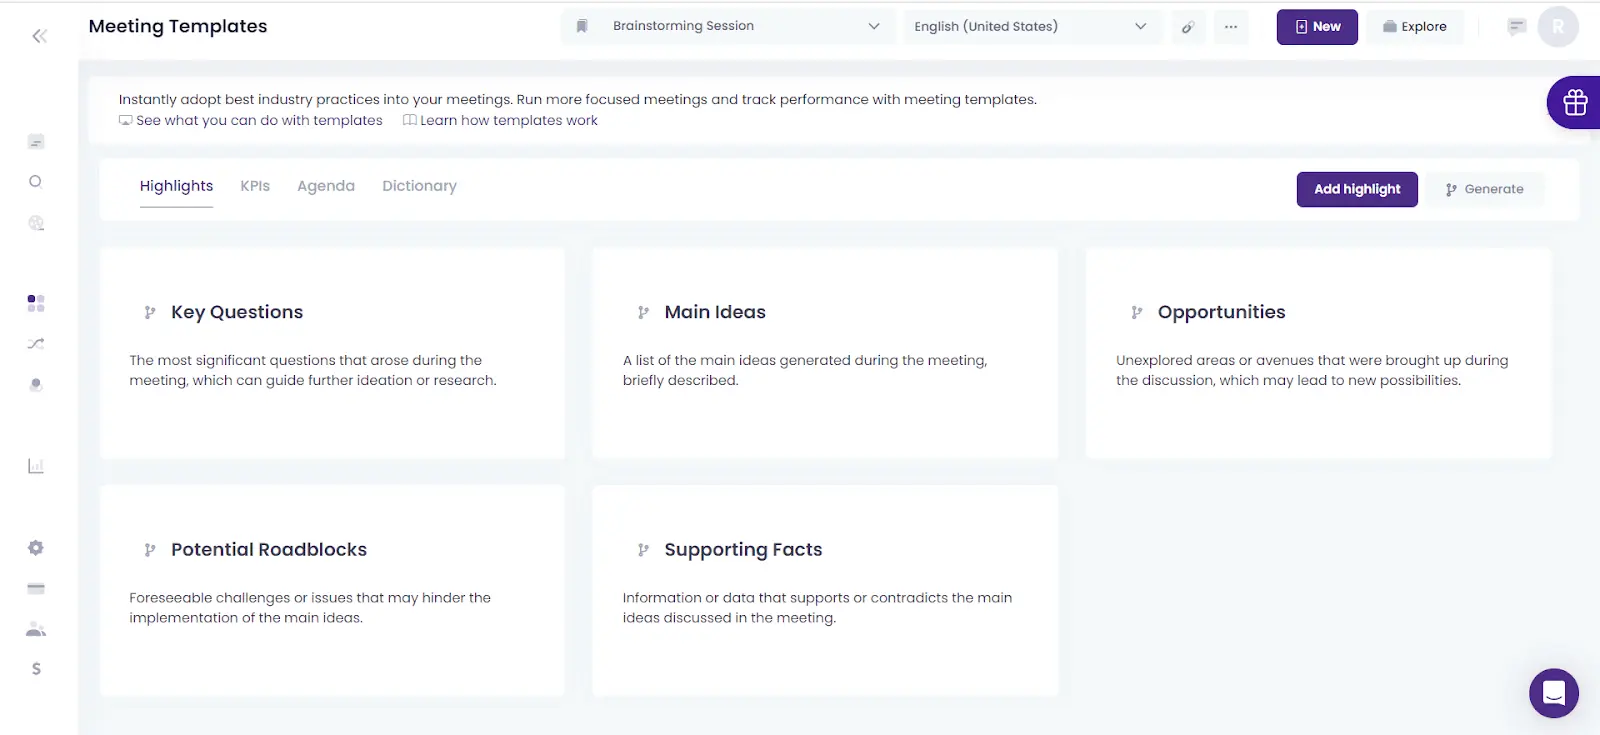
Task: Open the Opportunities highlight card
Action: (1318, 353)
